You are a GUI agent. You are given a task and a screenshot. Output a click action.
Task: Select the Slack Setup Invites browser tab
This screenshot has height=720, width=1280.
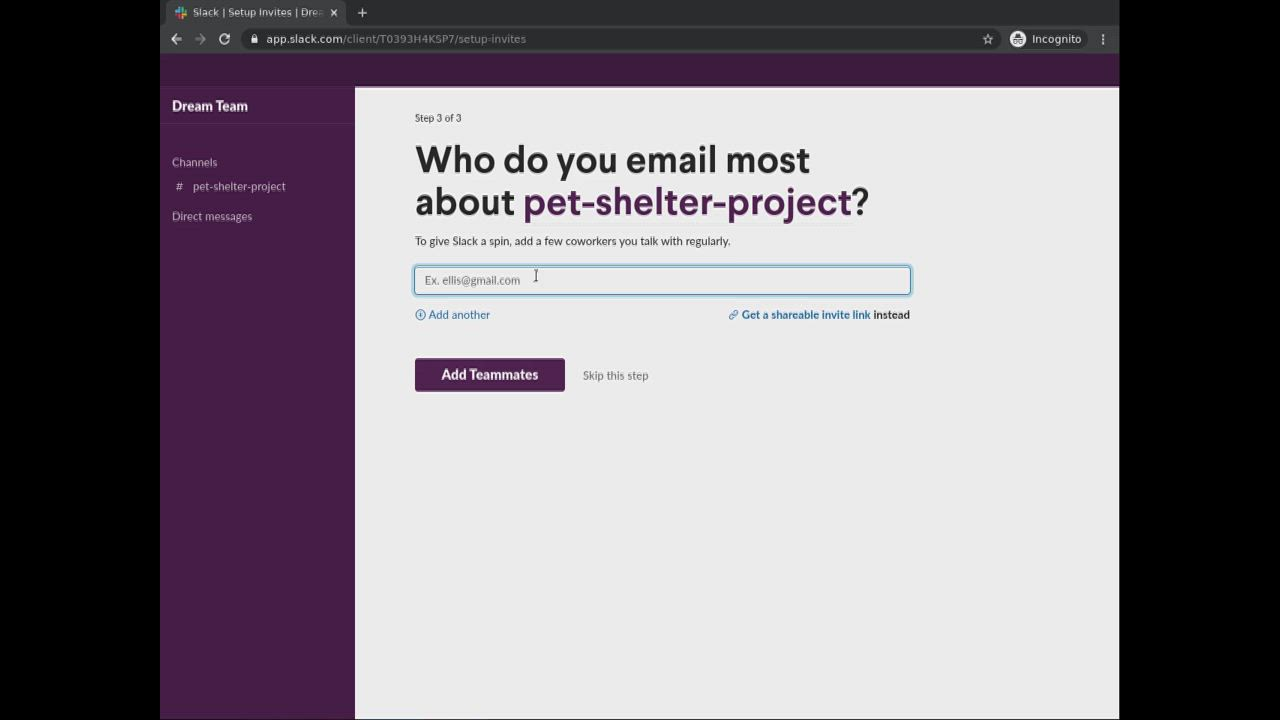pos(256,13)
